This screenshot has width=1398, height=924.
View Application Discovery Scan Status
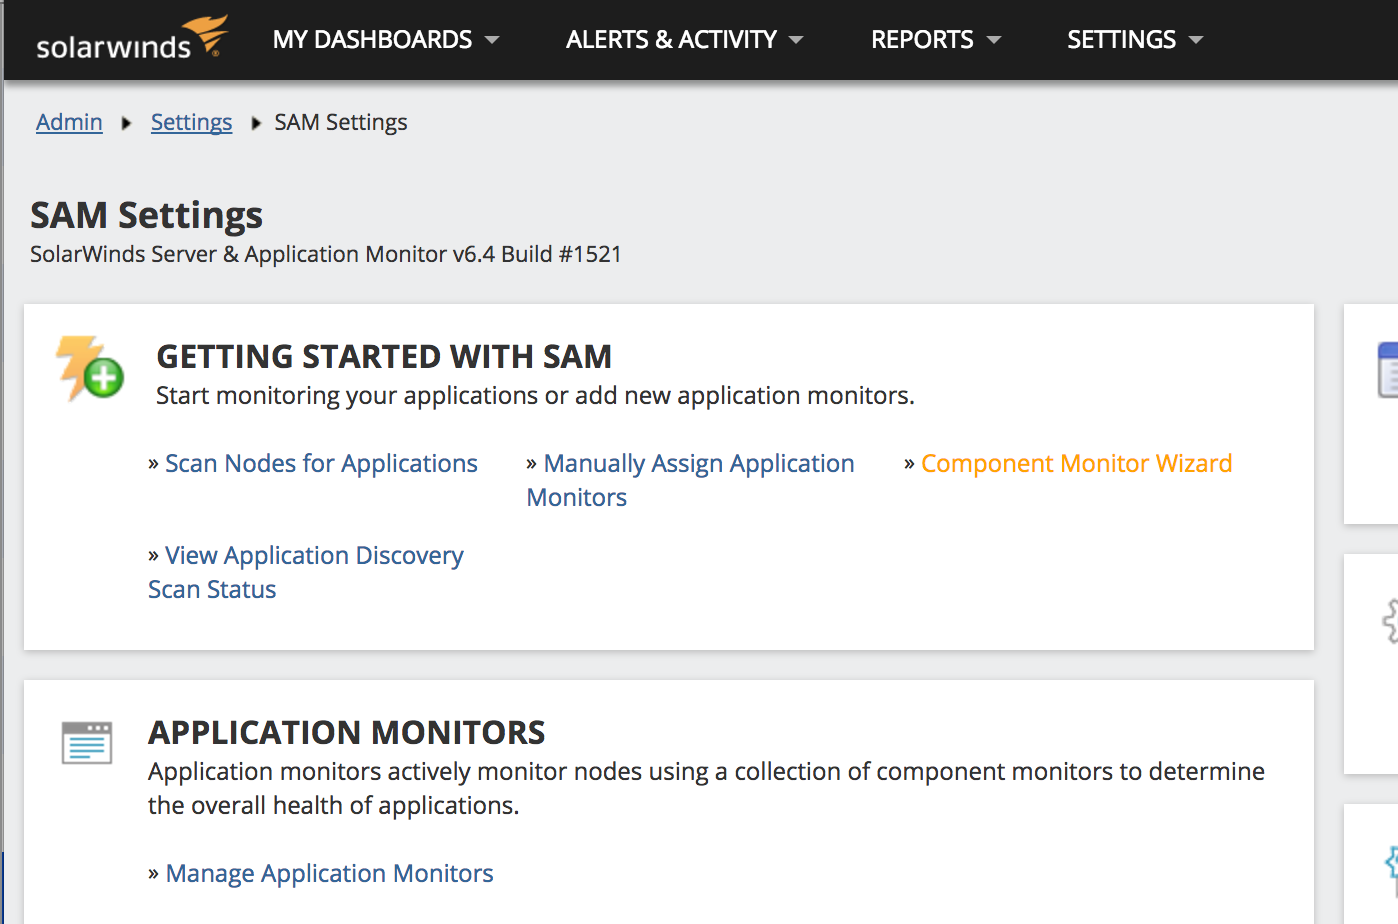pyautogui.click(x=314, y=556)
